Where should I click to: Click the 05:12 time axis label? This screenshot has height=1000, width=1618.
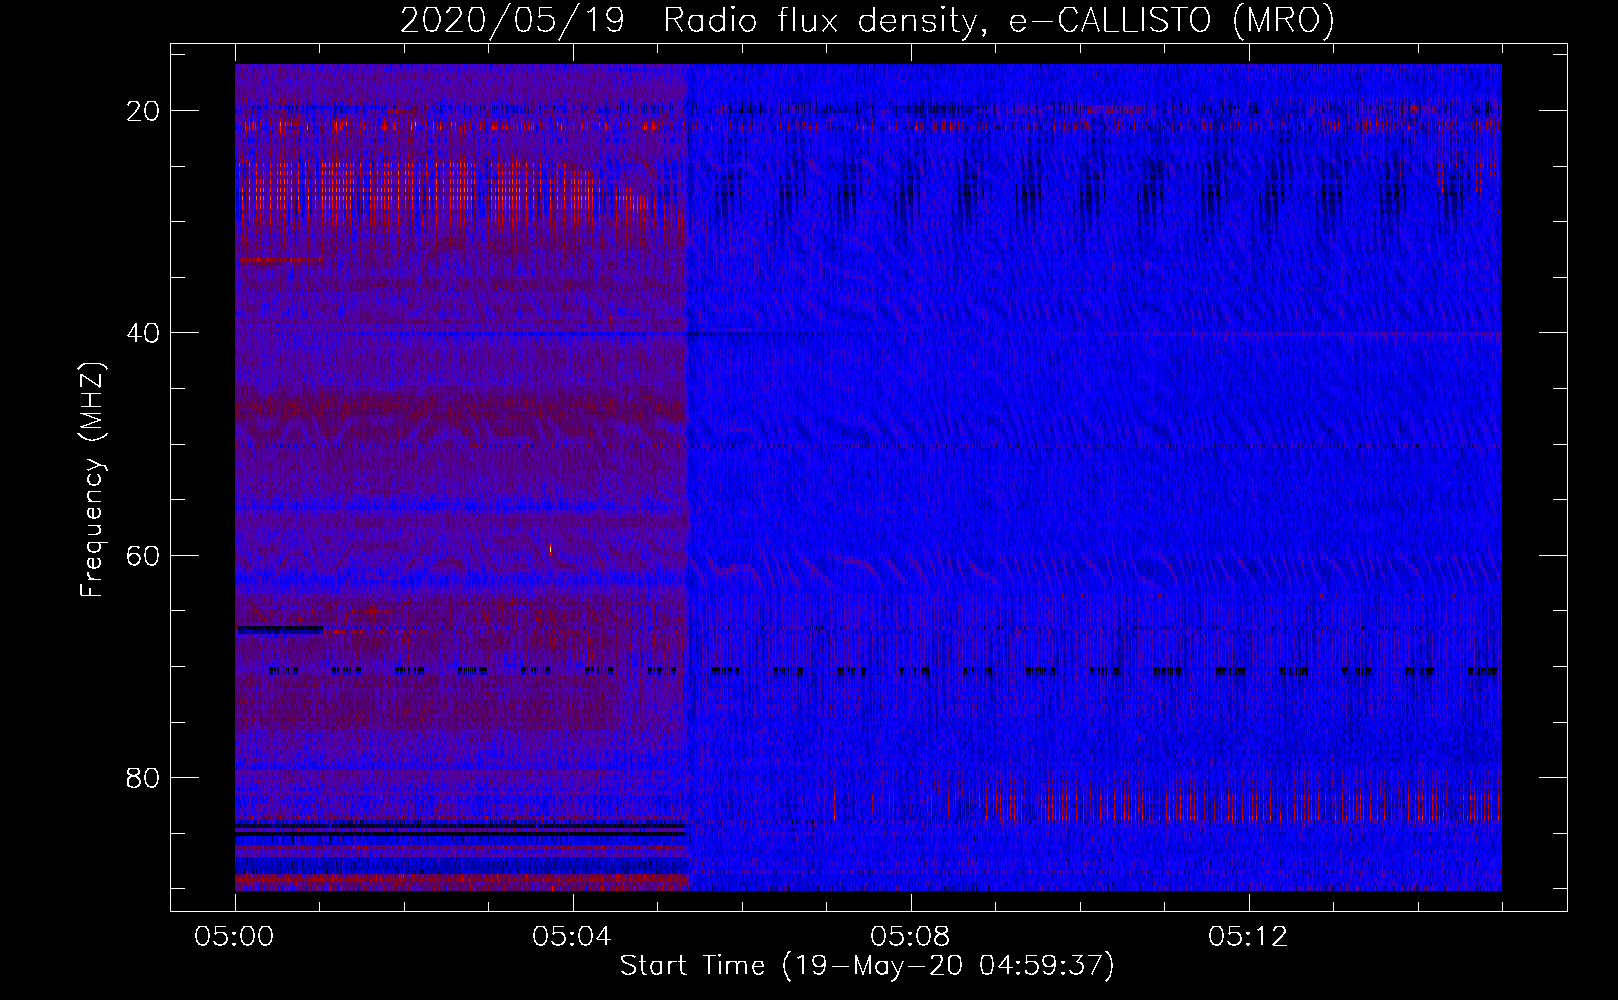1248,937
